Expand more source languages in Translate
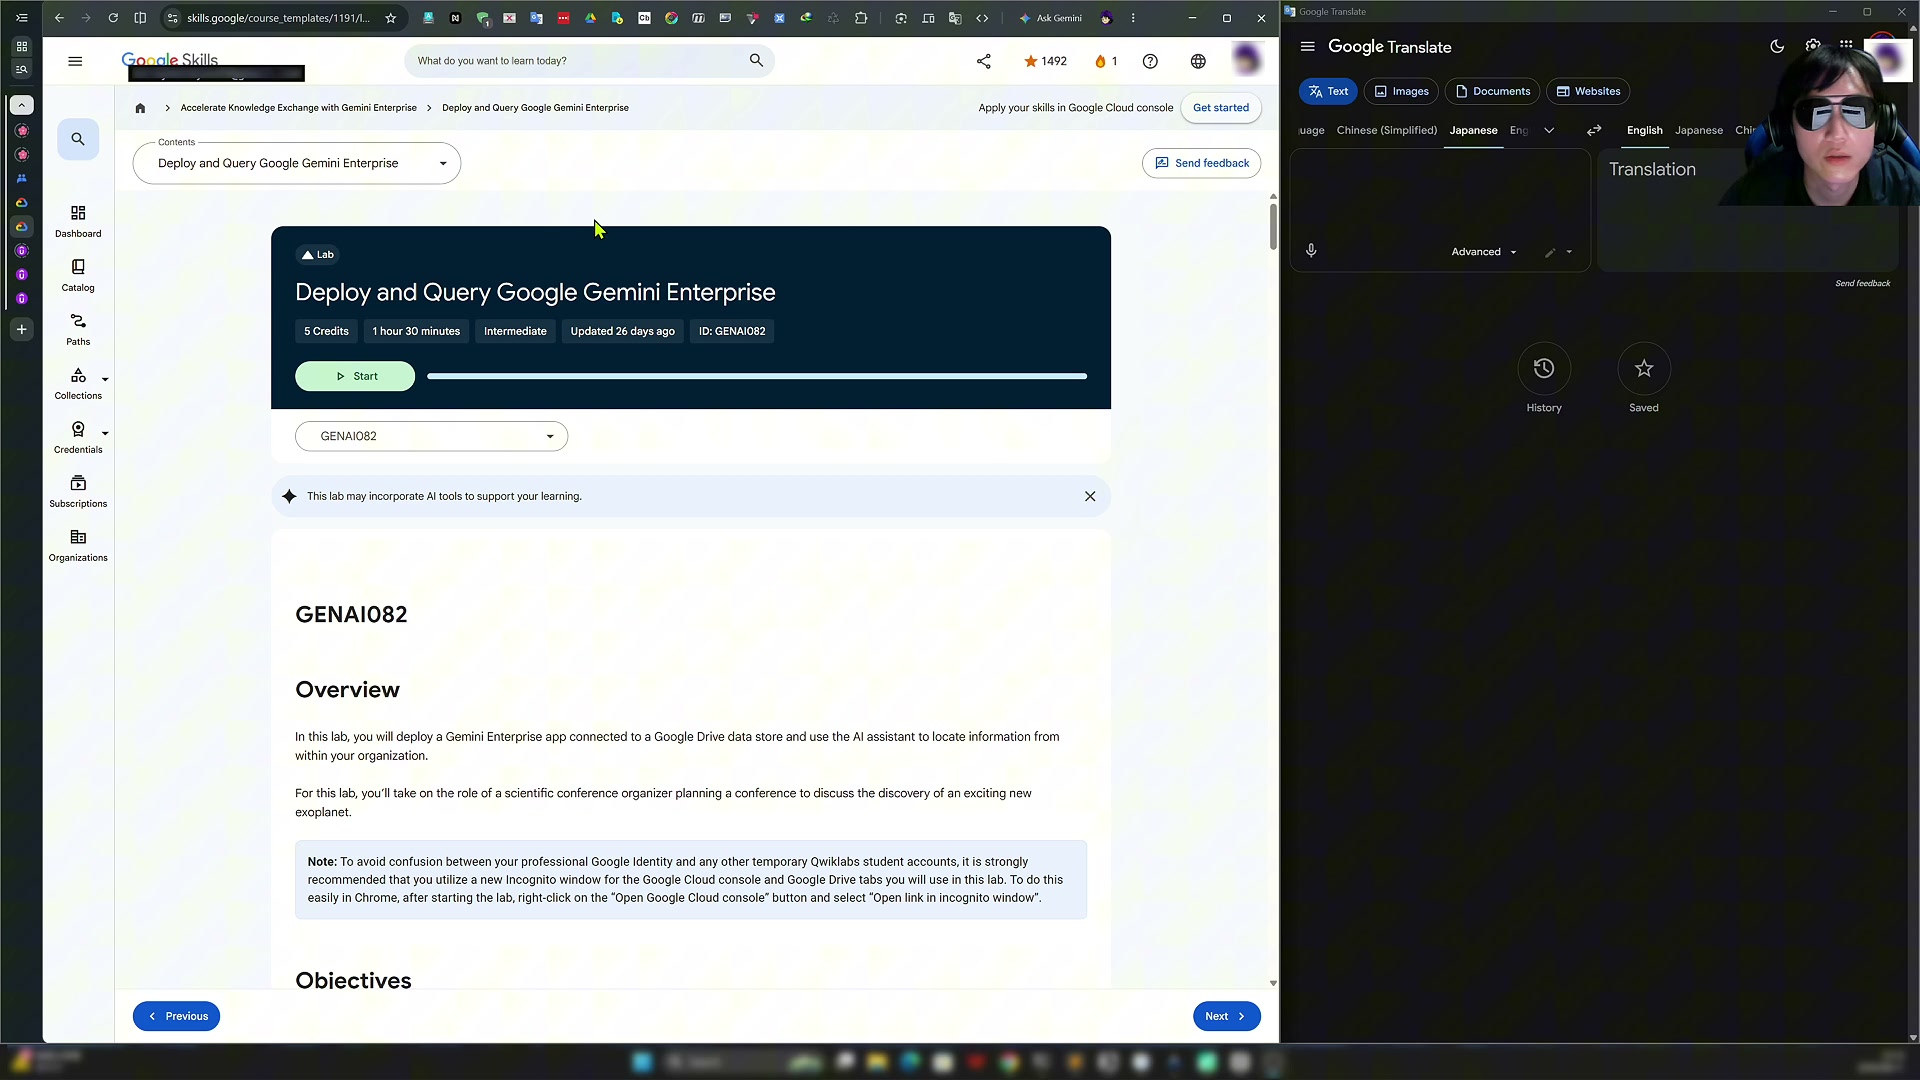 tap(1549, 130)
